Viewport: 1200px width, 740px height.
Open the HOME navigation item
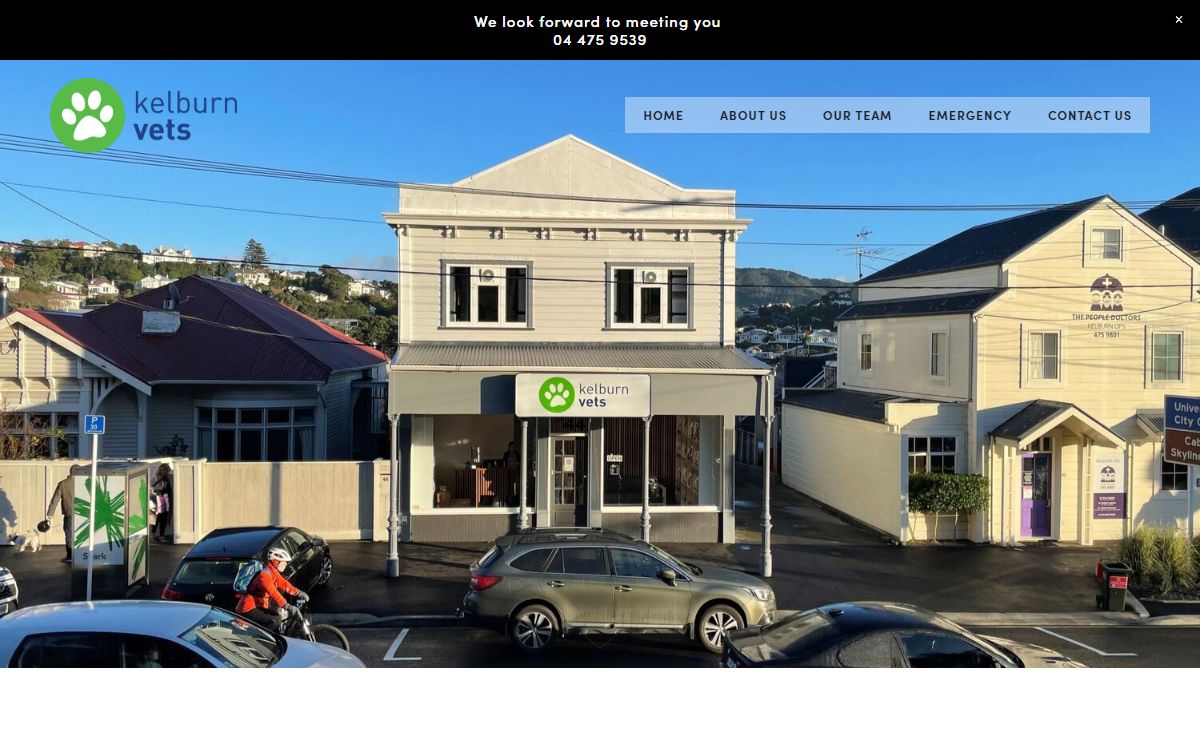point(663,115)
